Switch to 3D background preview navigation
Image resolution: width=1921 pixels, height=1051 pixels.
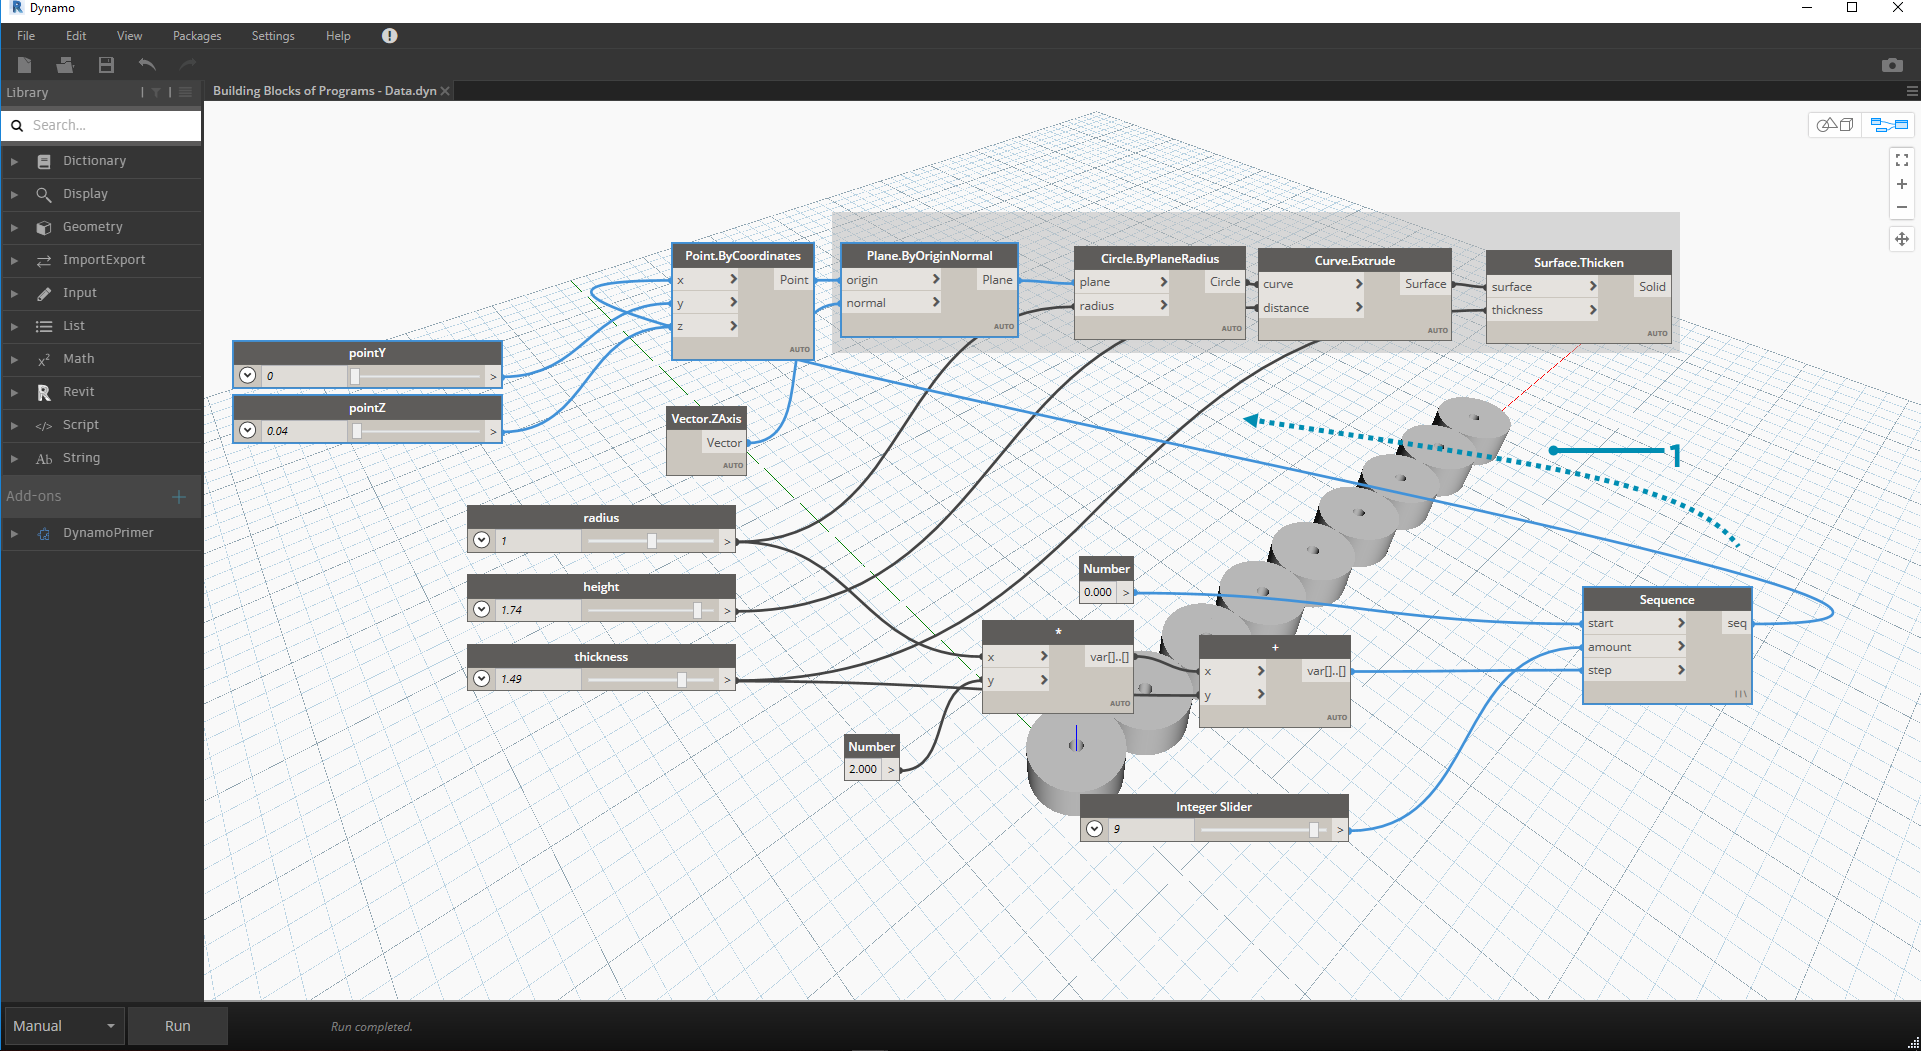tap(1835, 125)
